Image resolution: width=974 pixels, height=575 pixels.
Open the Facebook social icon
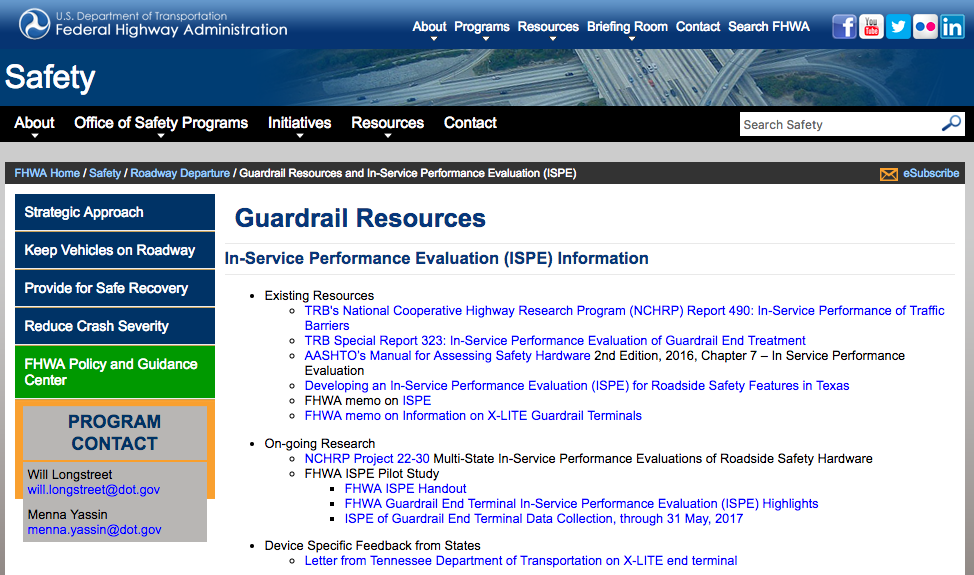[x=844, y=27]
